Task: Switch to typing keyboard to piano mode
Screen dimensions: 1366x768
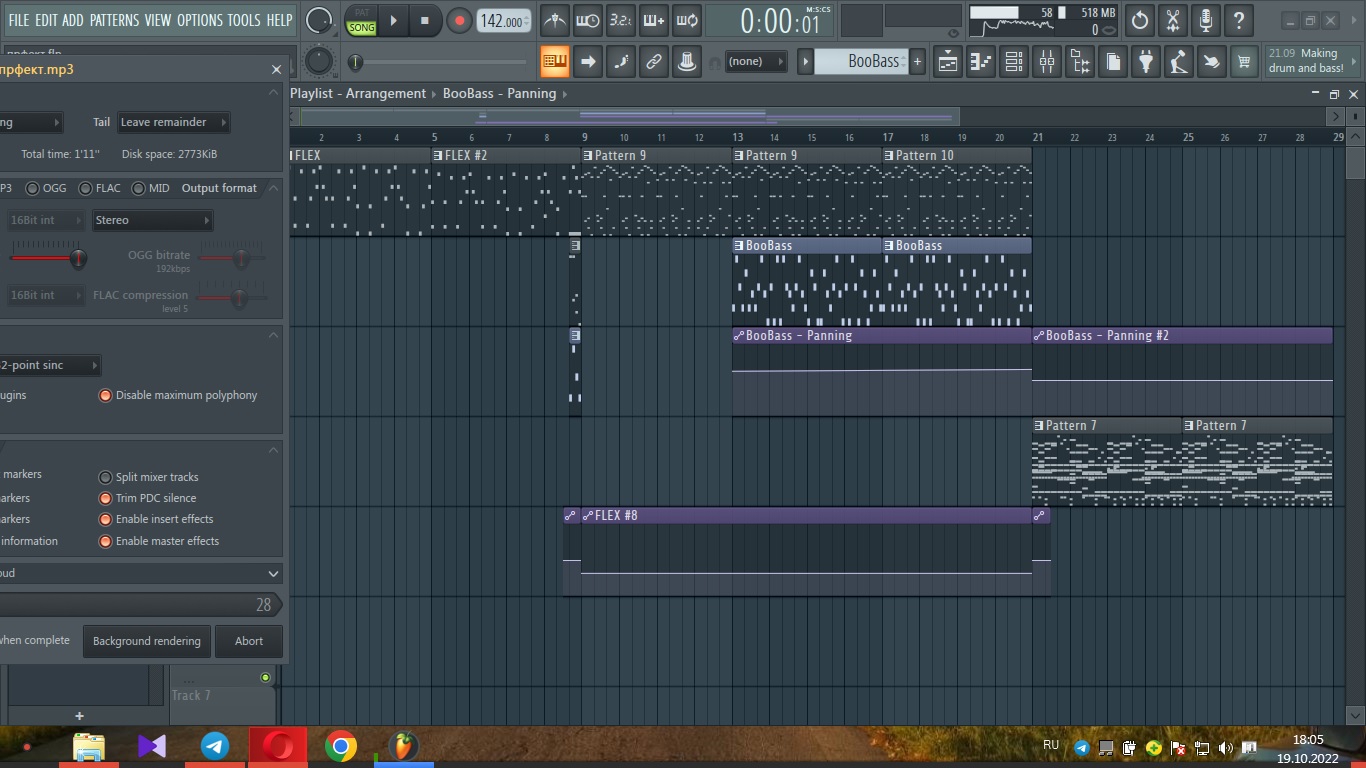Action: click(x=555, y=62)
